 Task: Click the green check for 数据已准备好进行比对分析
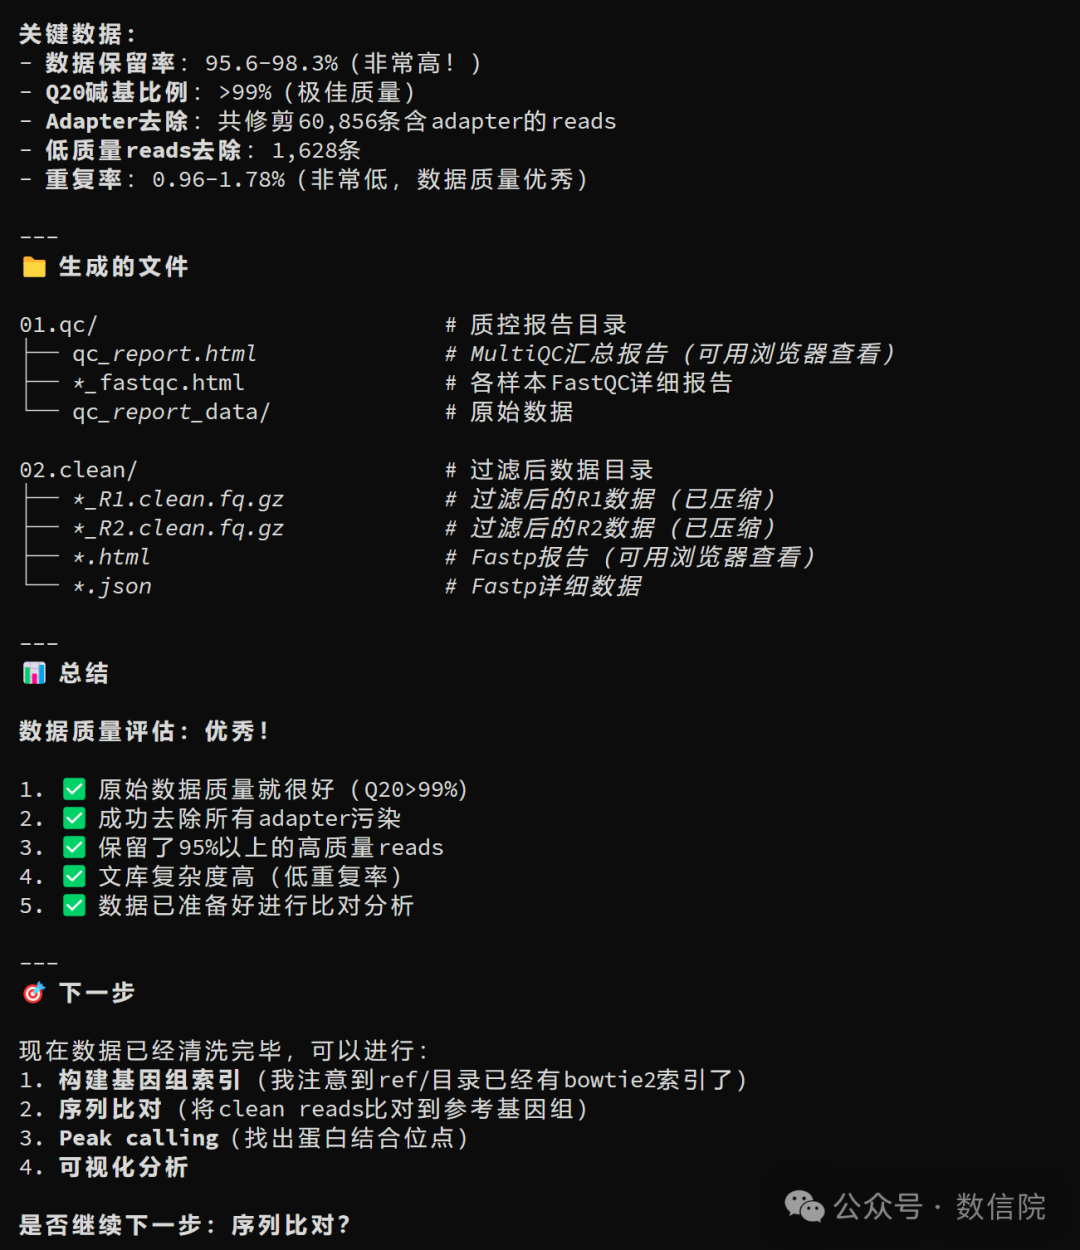click(x=74, y=905)
